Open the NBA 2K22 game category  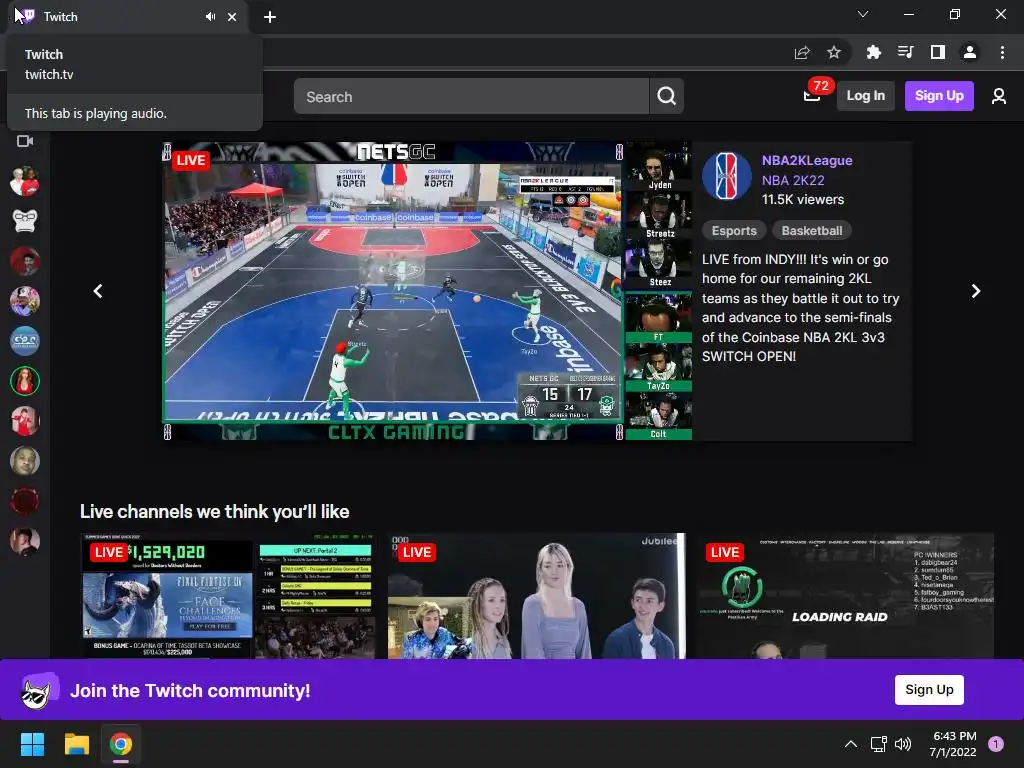(793, 180)
